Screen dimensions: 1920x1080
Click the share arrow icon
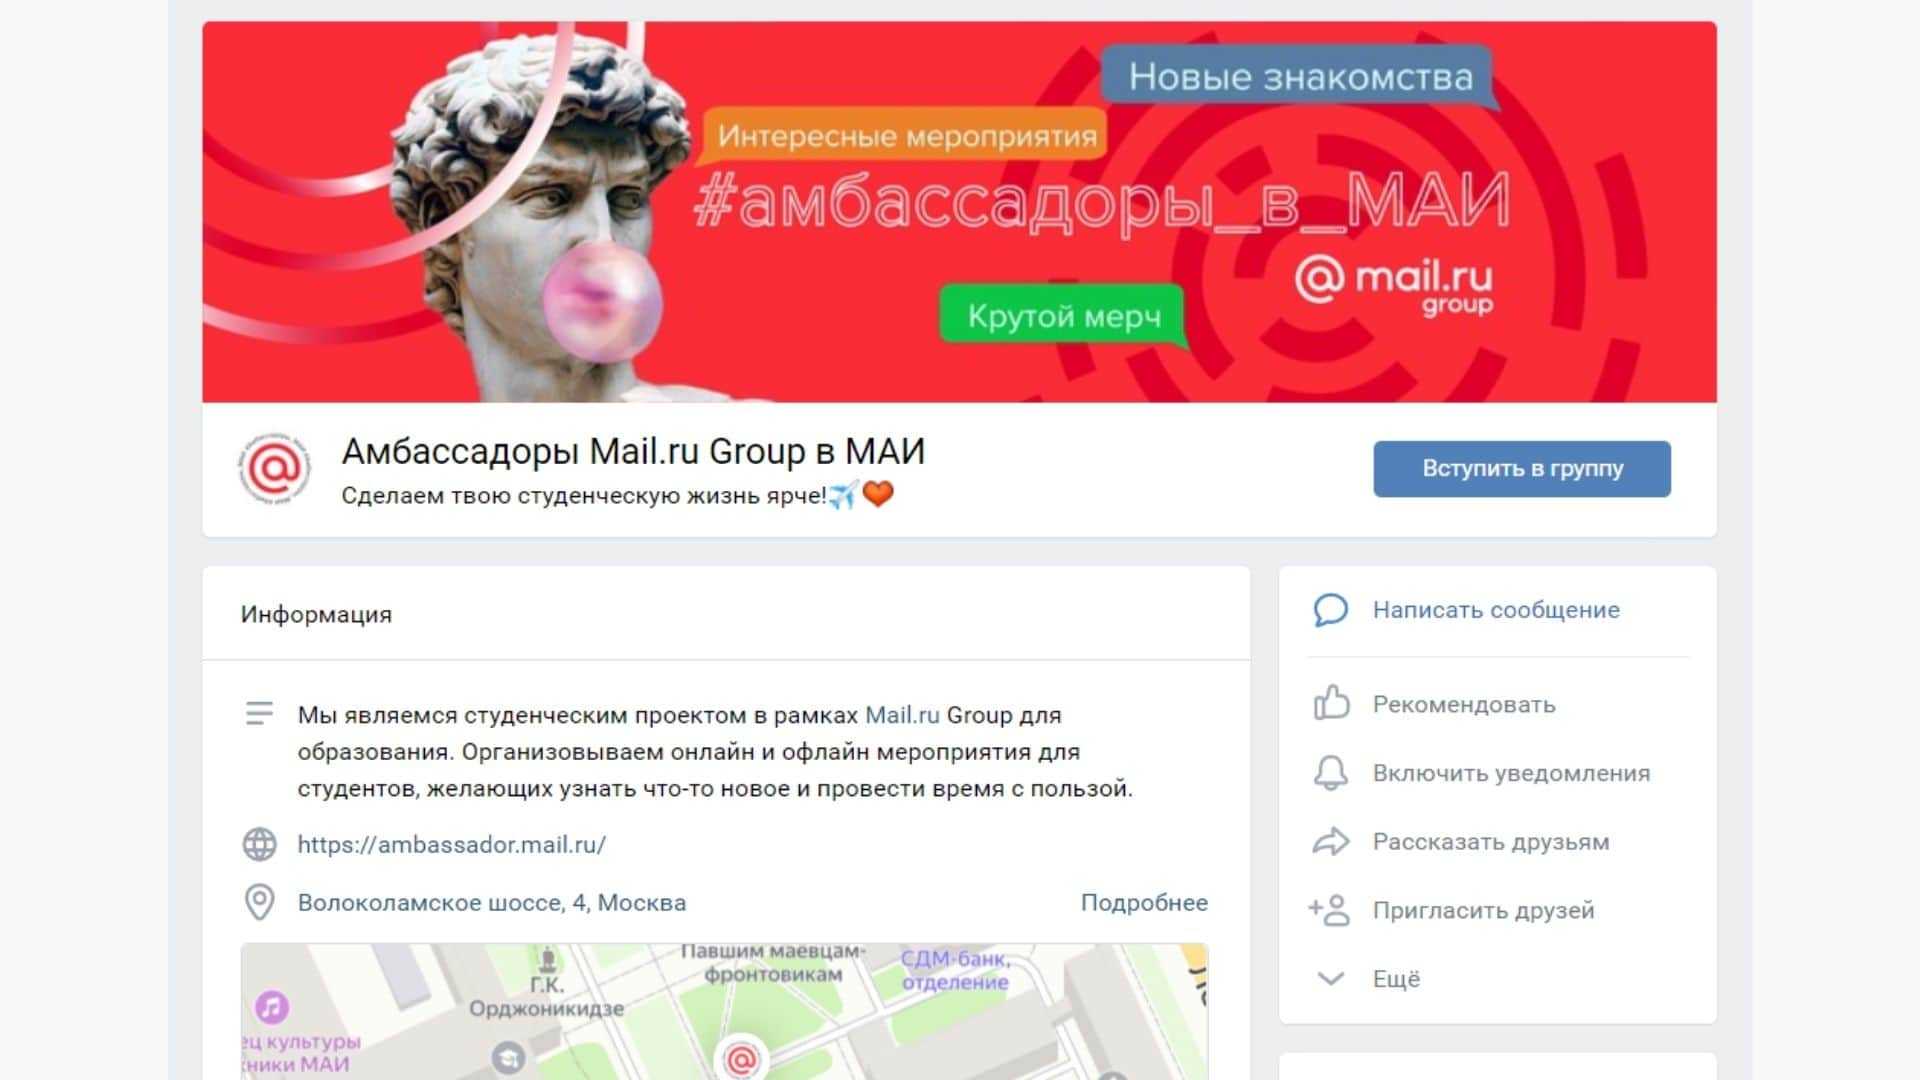[x=1330, y=842]
